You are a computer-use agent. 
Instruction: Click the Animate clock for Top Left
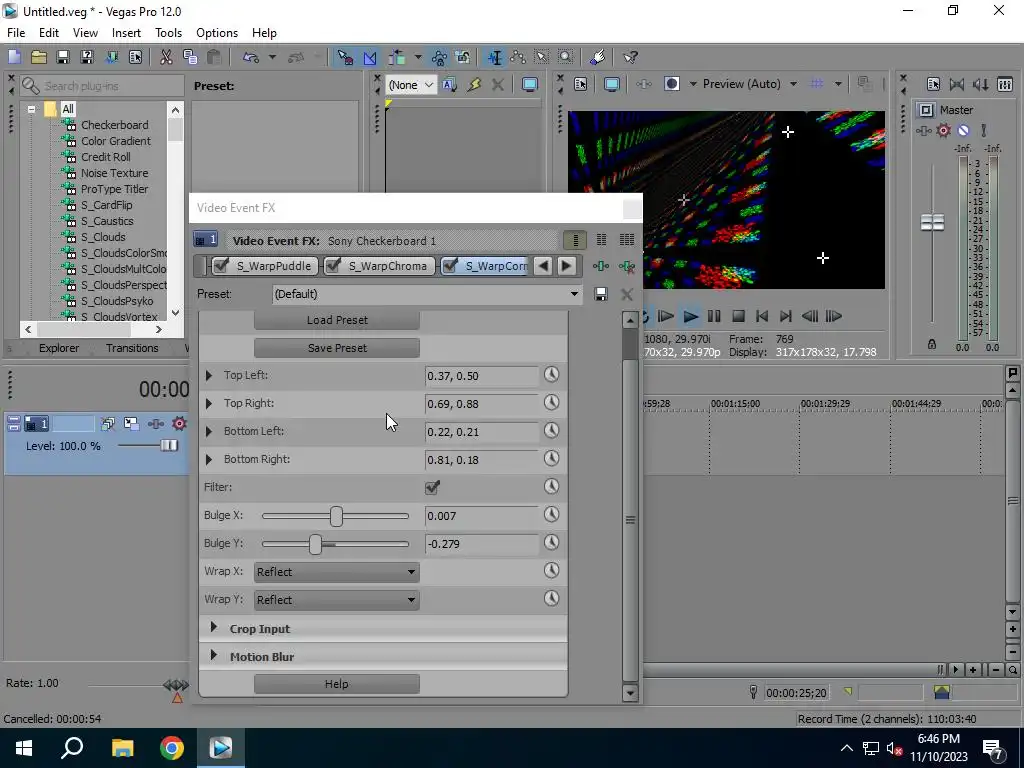click(552, 374)
